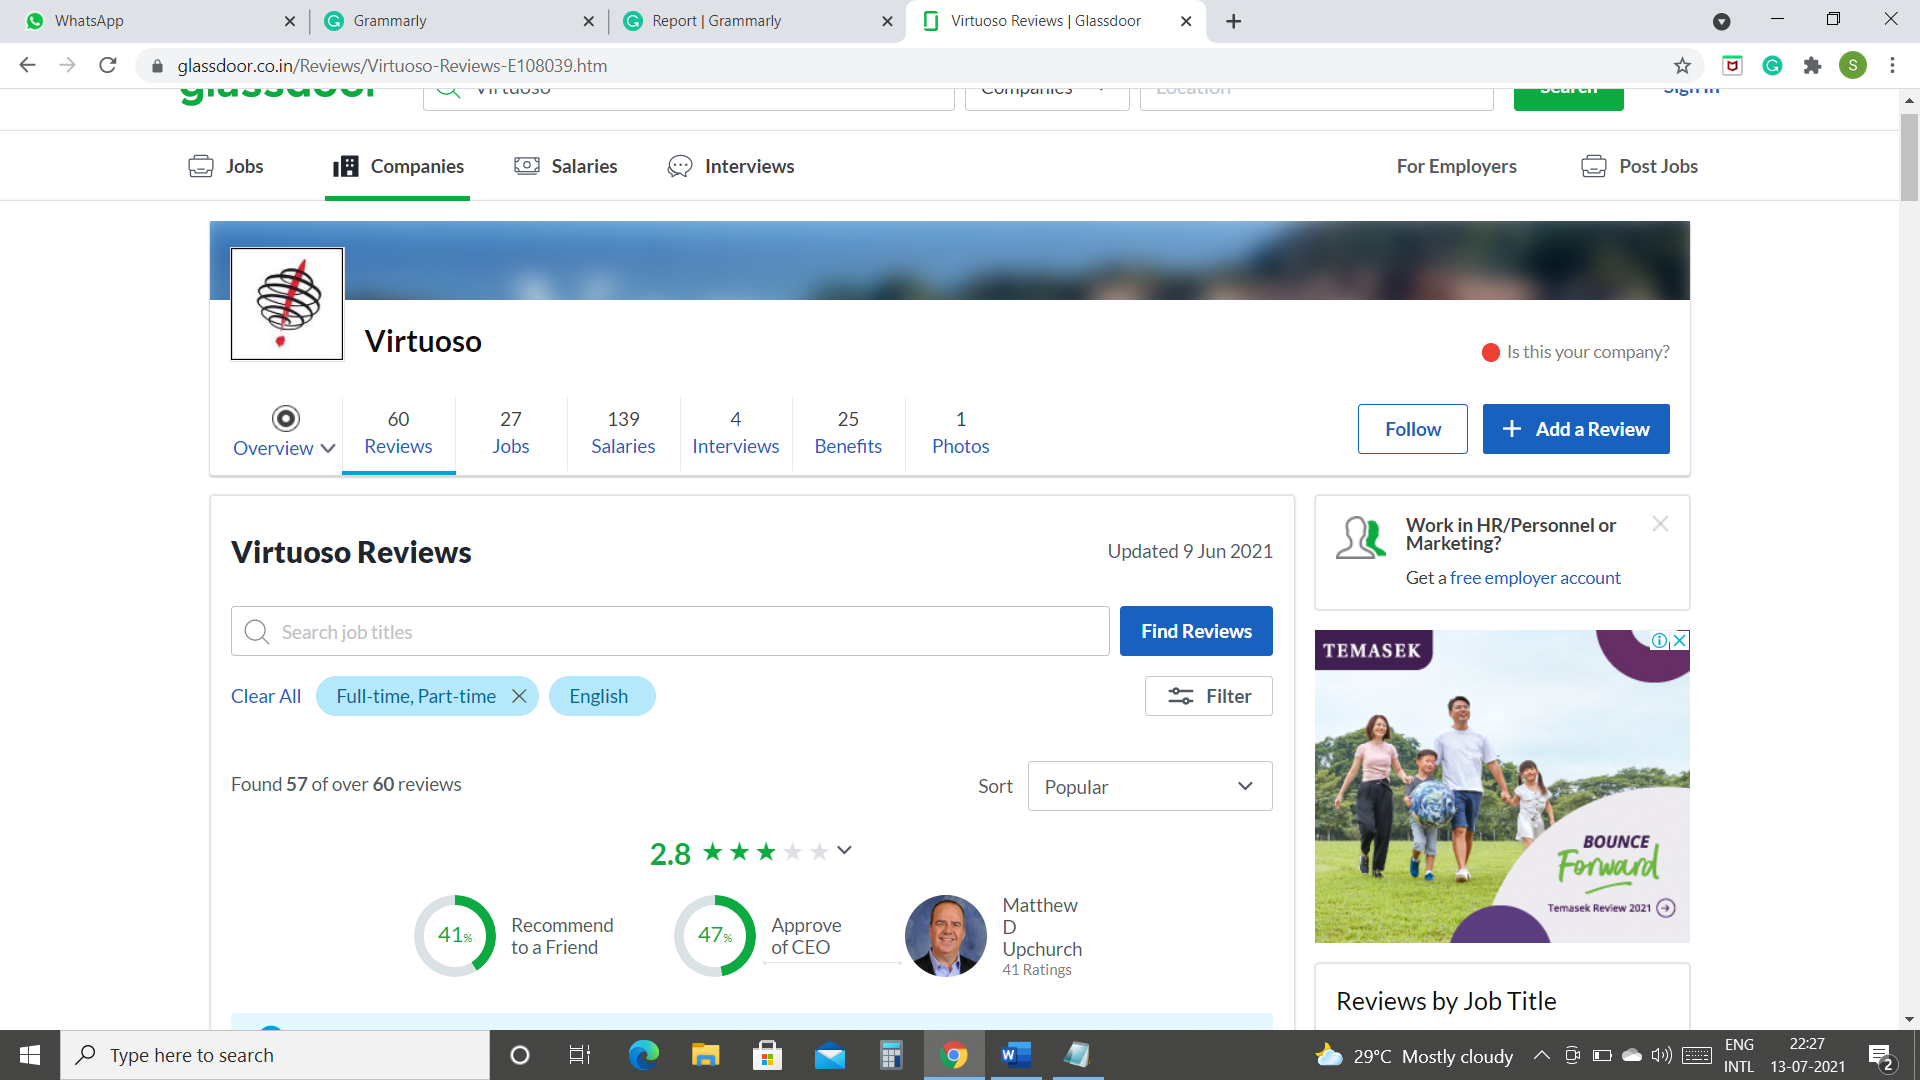
Task: Select the 139 Salaries tab
Action: tap(623, 432)
